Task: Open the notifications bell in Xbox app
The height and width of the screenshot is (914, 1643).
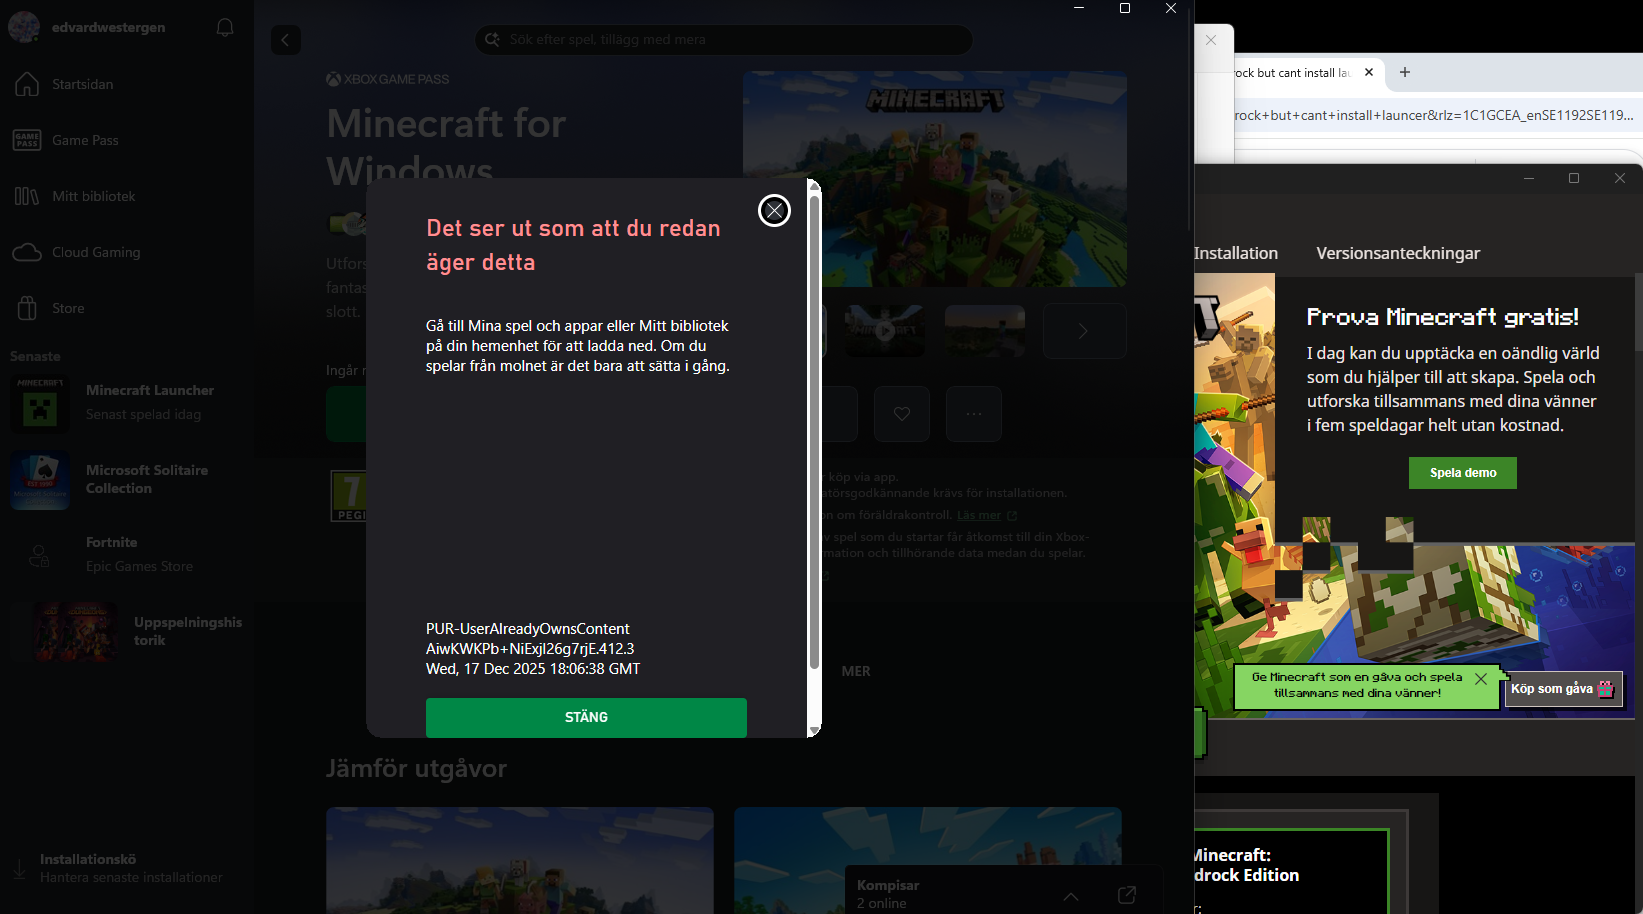Action: click(225, 27)
